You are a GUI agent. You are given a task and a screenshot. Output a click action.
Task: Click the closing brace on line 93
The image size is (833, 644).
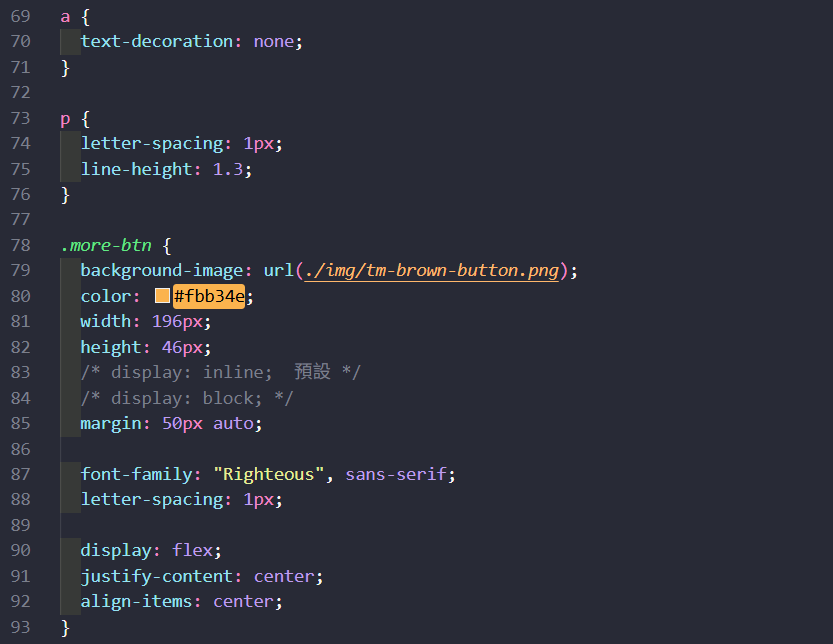65,627
